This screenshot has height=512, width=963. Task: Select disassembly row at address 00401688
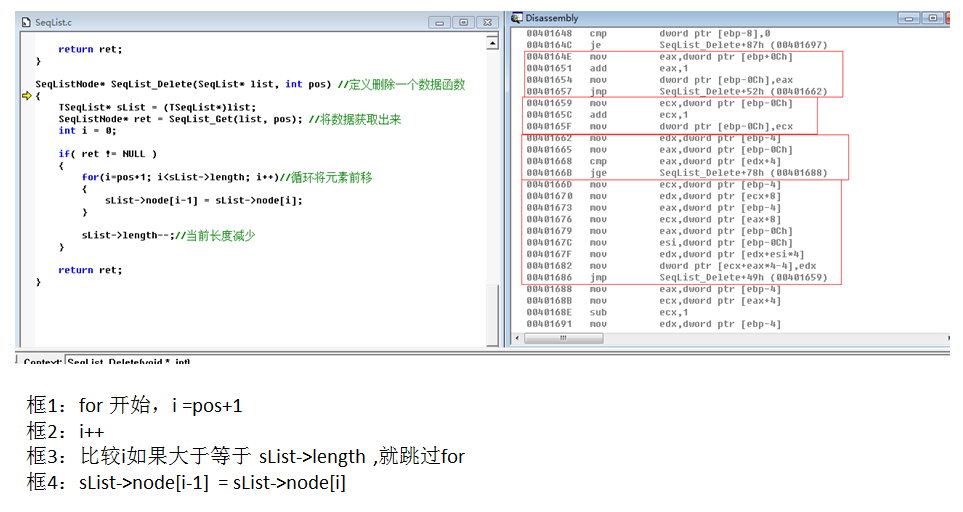coord(653,290)
